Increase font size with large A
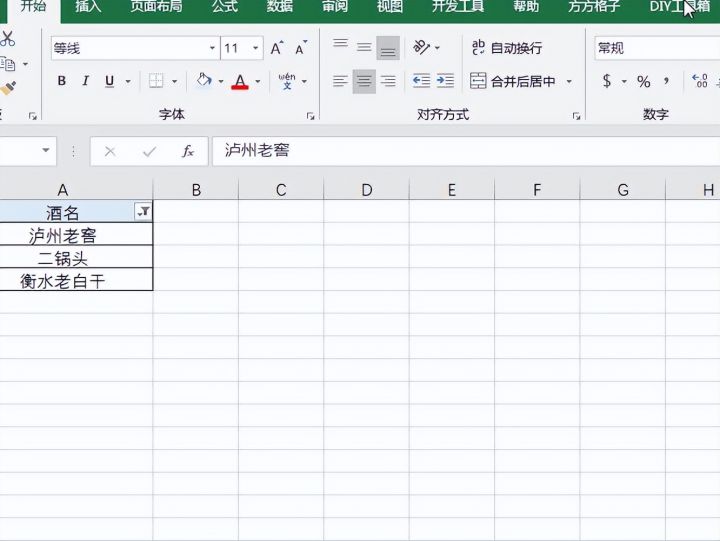Image resolution: width=720 pixels, height=541 pixels. (x=276, y=48)
